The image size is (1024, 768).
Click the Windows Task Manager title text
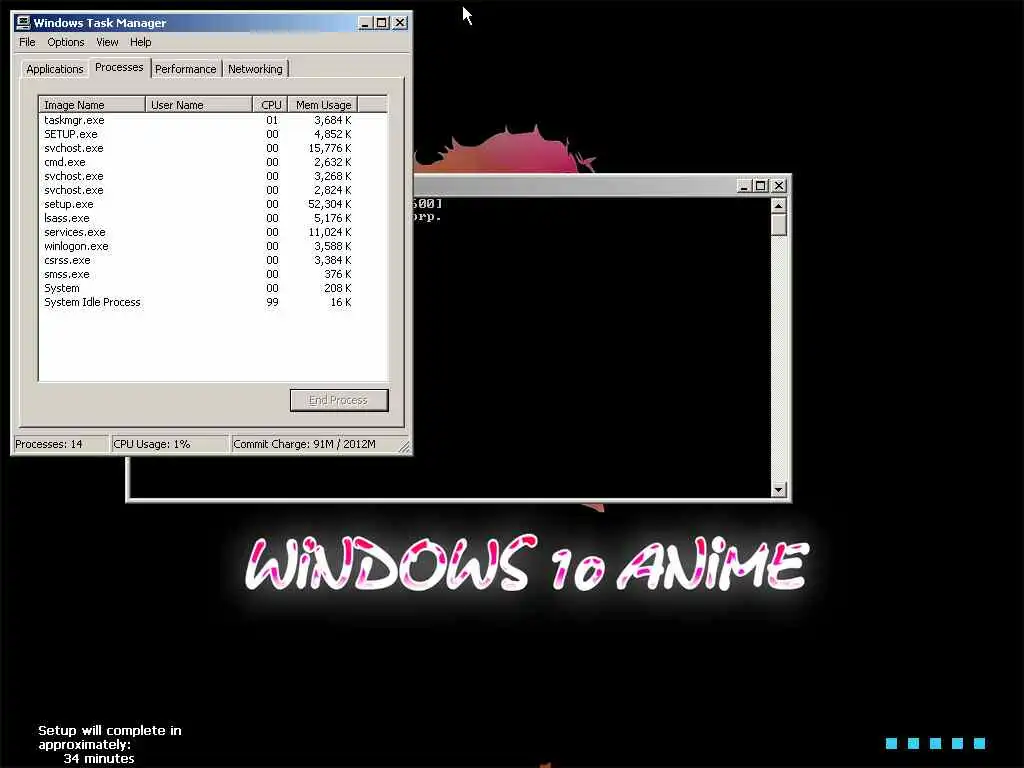(x=100, y=23)
